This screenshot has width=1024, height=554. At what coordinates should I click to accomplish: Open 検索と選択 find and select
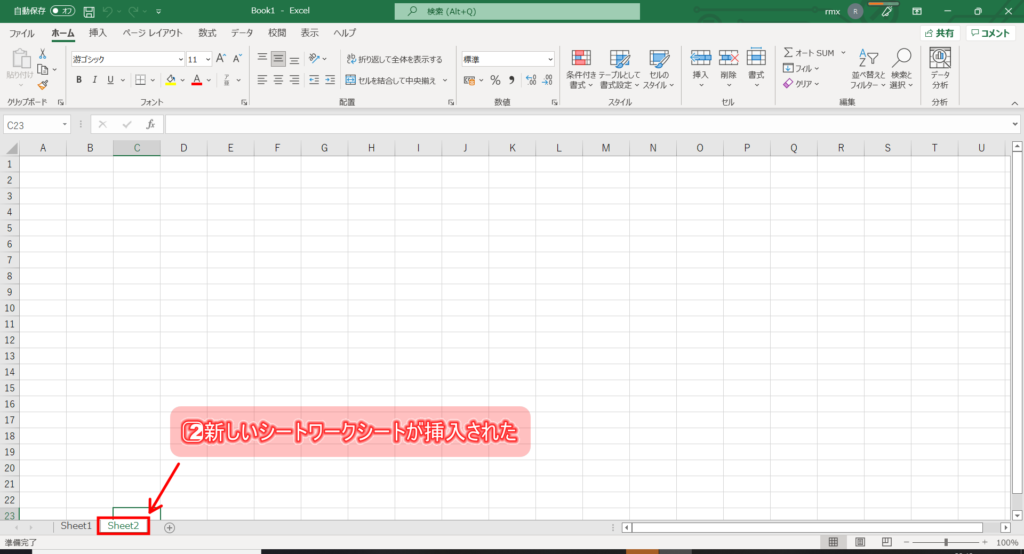coord(902,69)
